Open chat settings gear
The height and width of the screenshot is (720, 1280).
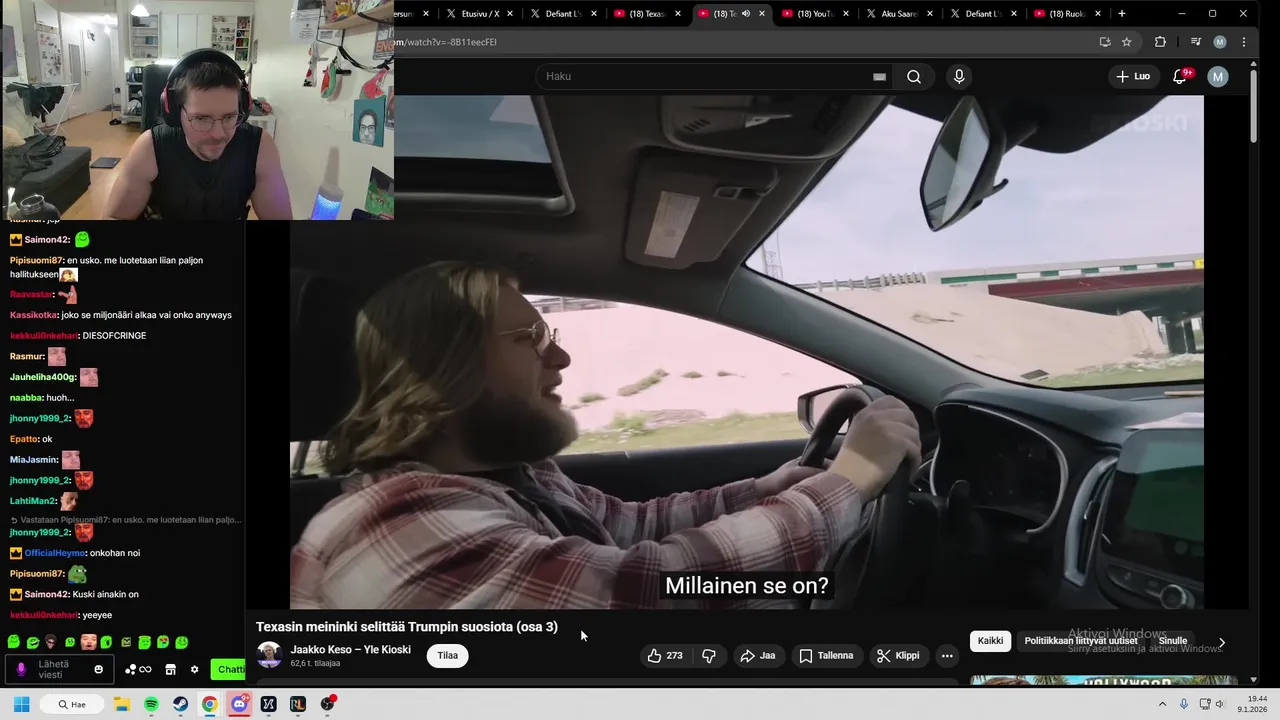coord(195,669)
